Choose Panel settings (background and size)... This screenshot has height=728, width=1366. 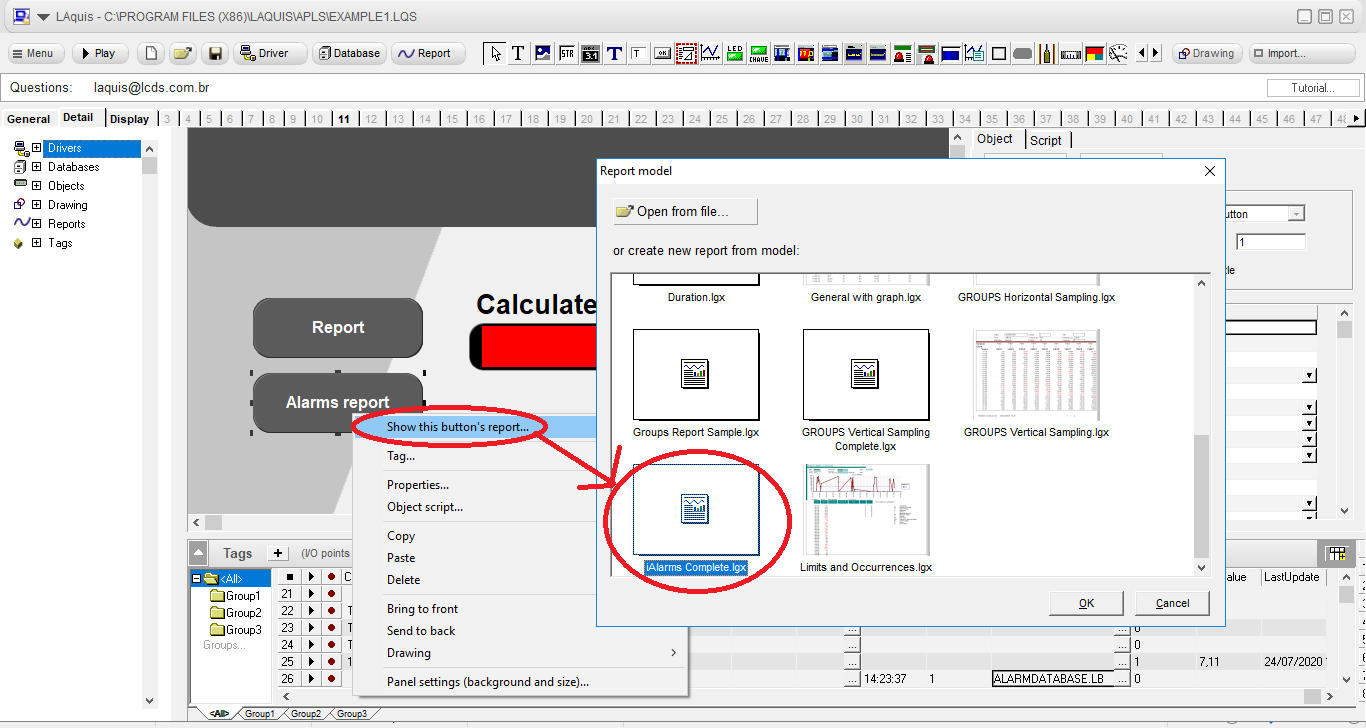488,682
